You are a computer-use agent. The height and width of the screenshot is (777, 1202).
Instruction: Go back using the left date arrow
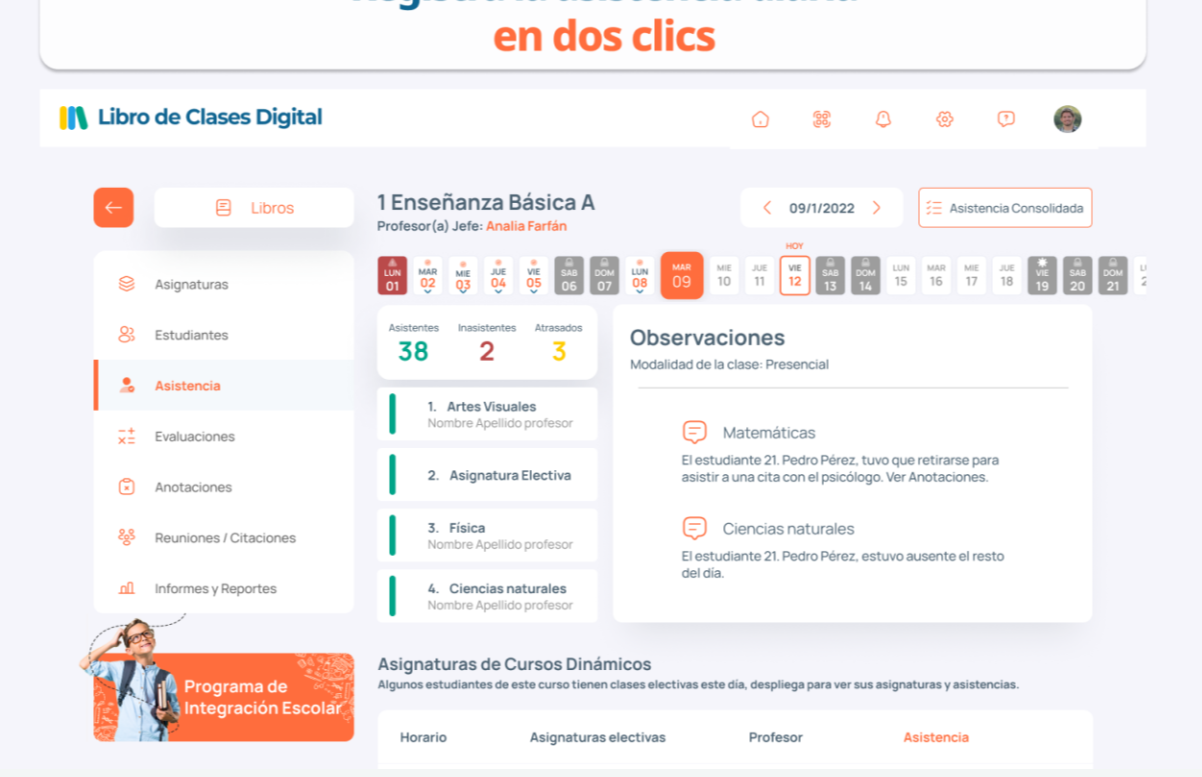766,207
